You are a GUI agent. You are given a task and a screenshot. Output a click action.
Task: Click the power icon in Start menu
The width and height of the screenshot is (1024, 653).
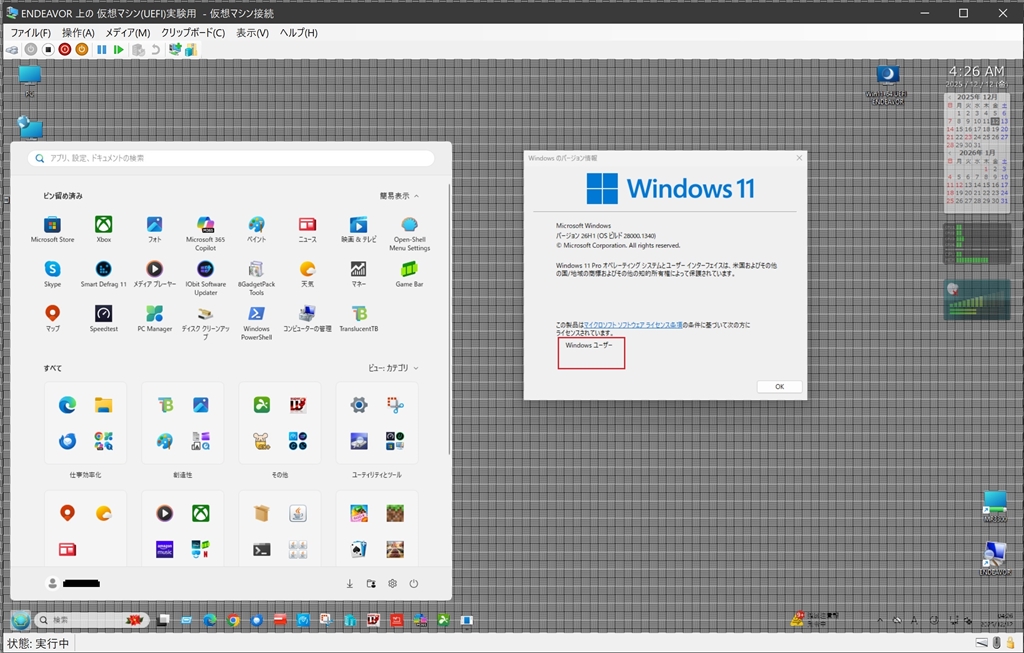413,584
